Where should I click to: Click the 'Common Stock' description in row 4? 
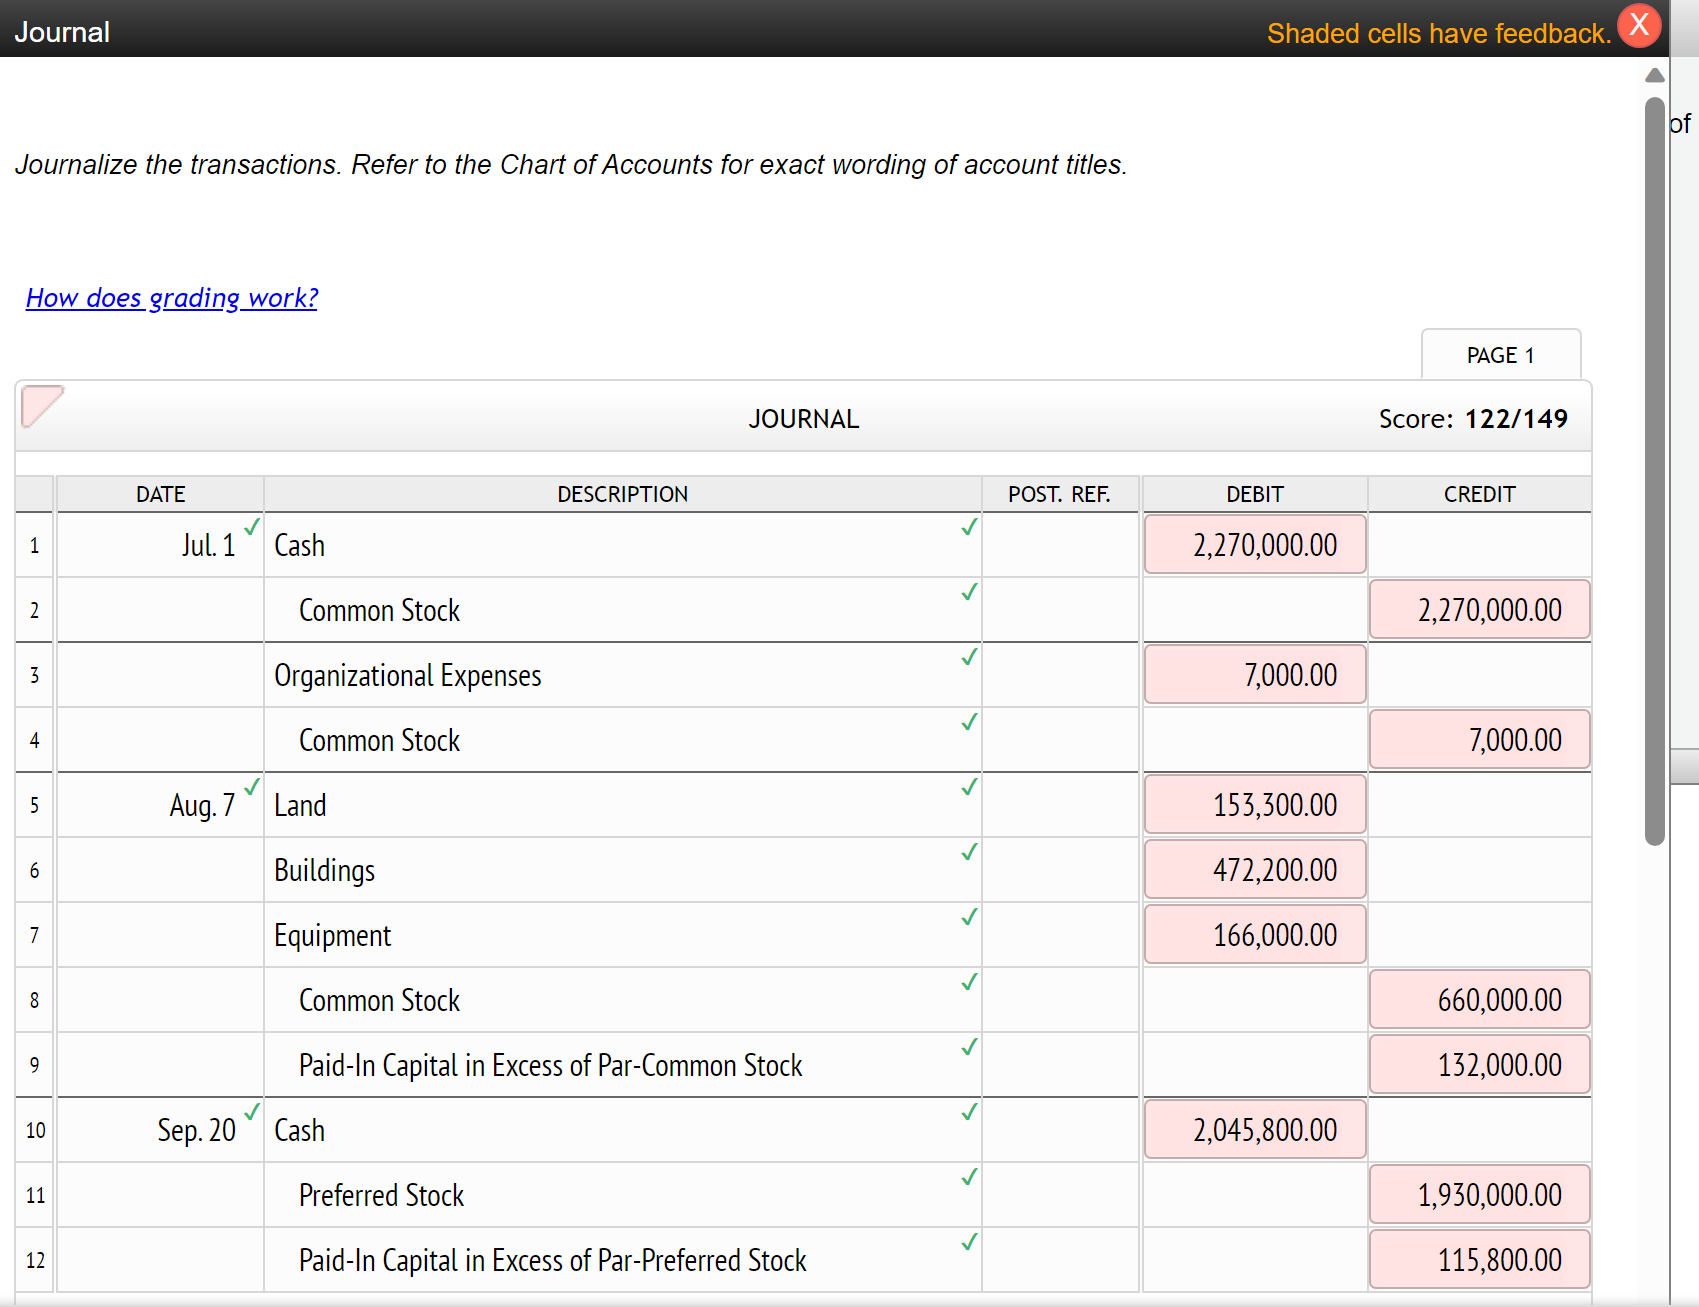pos(622,740)
